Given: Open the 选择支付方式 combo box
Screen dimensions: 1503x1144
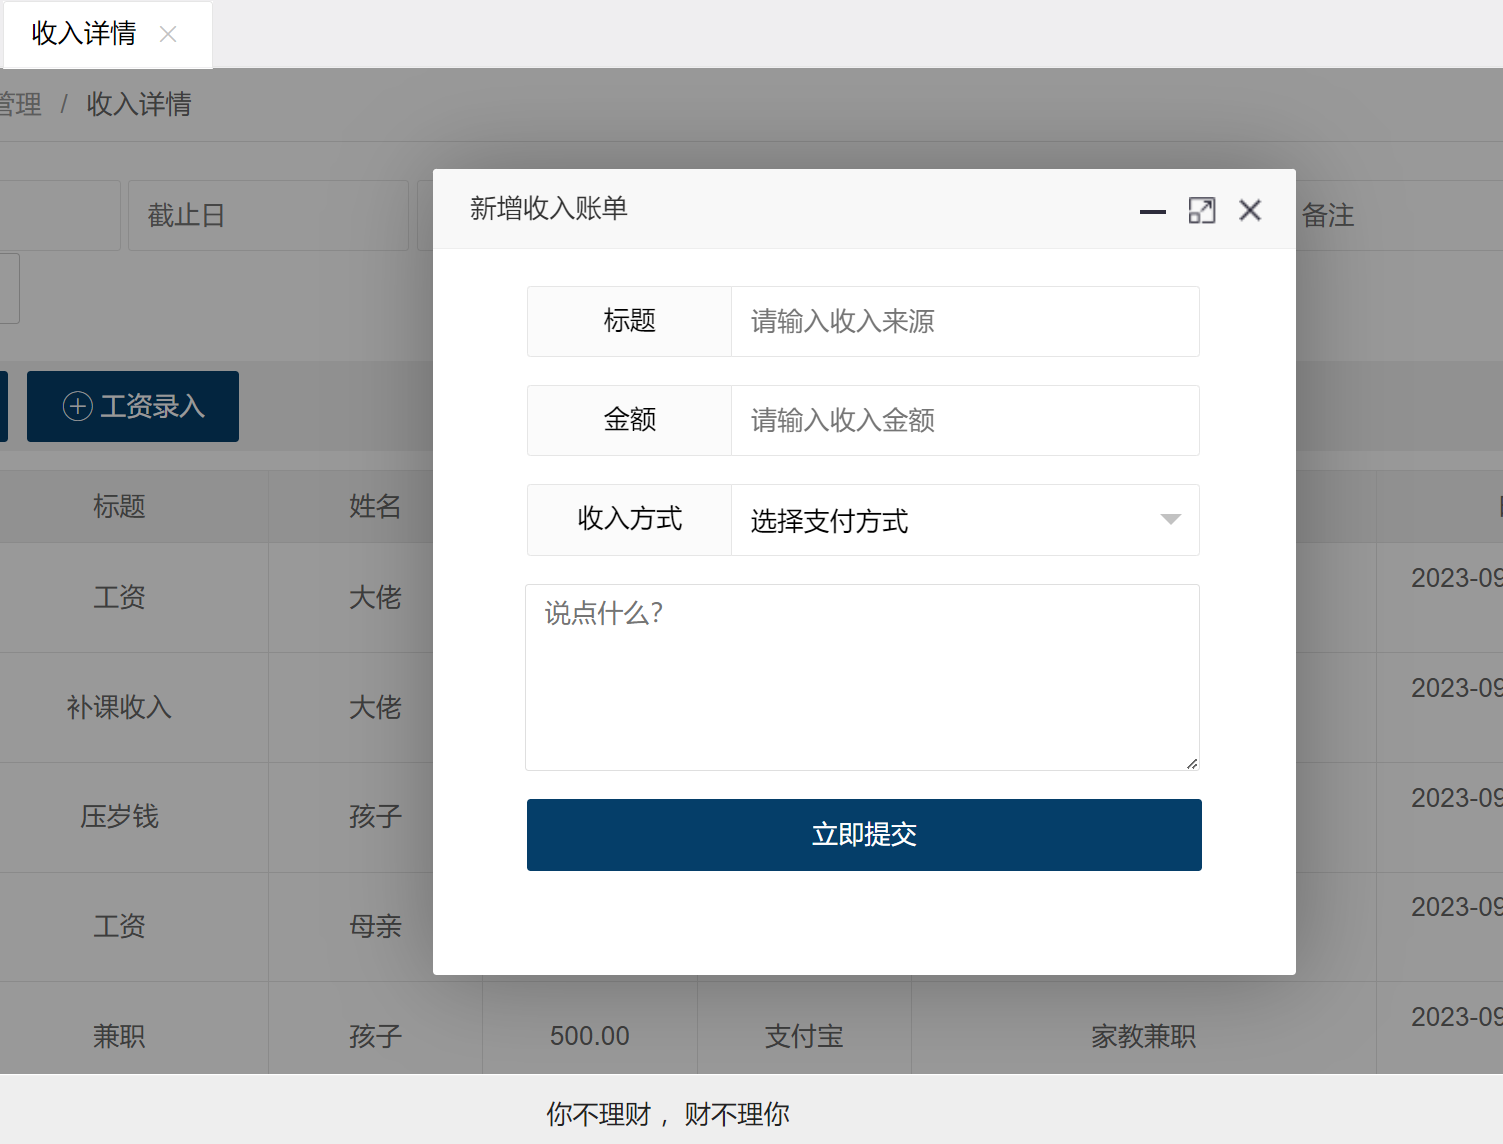Looking at the screenshot, I should coord(950,520).
